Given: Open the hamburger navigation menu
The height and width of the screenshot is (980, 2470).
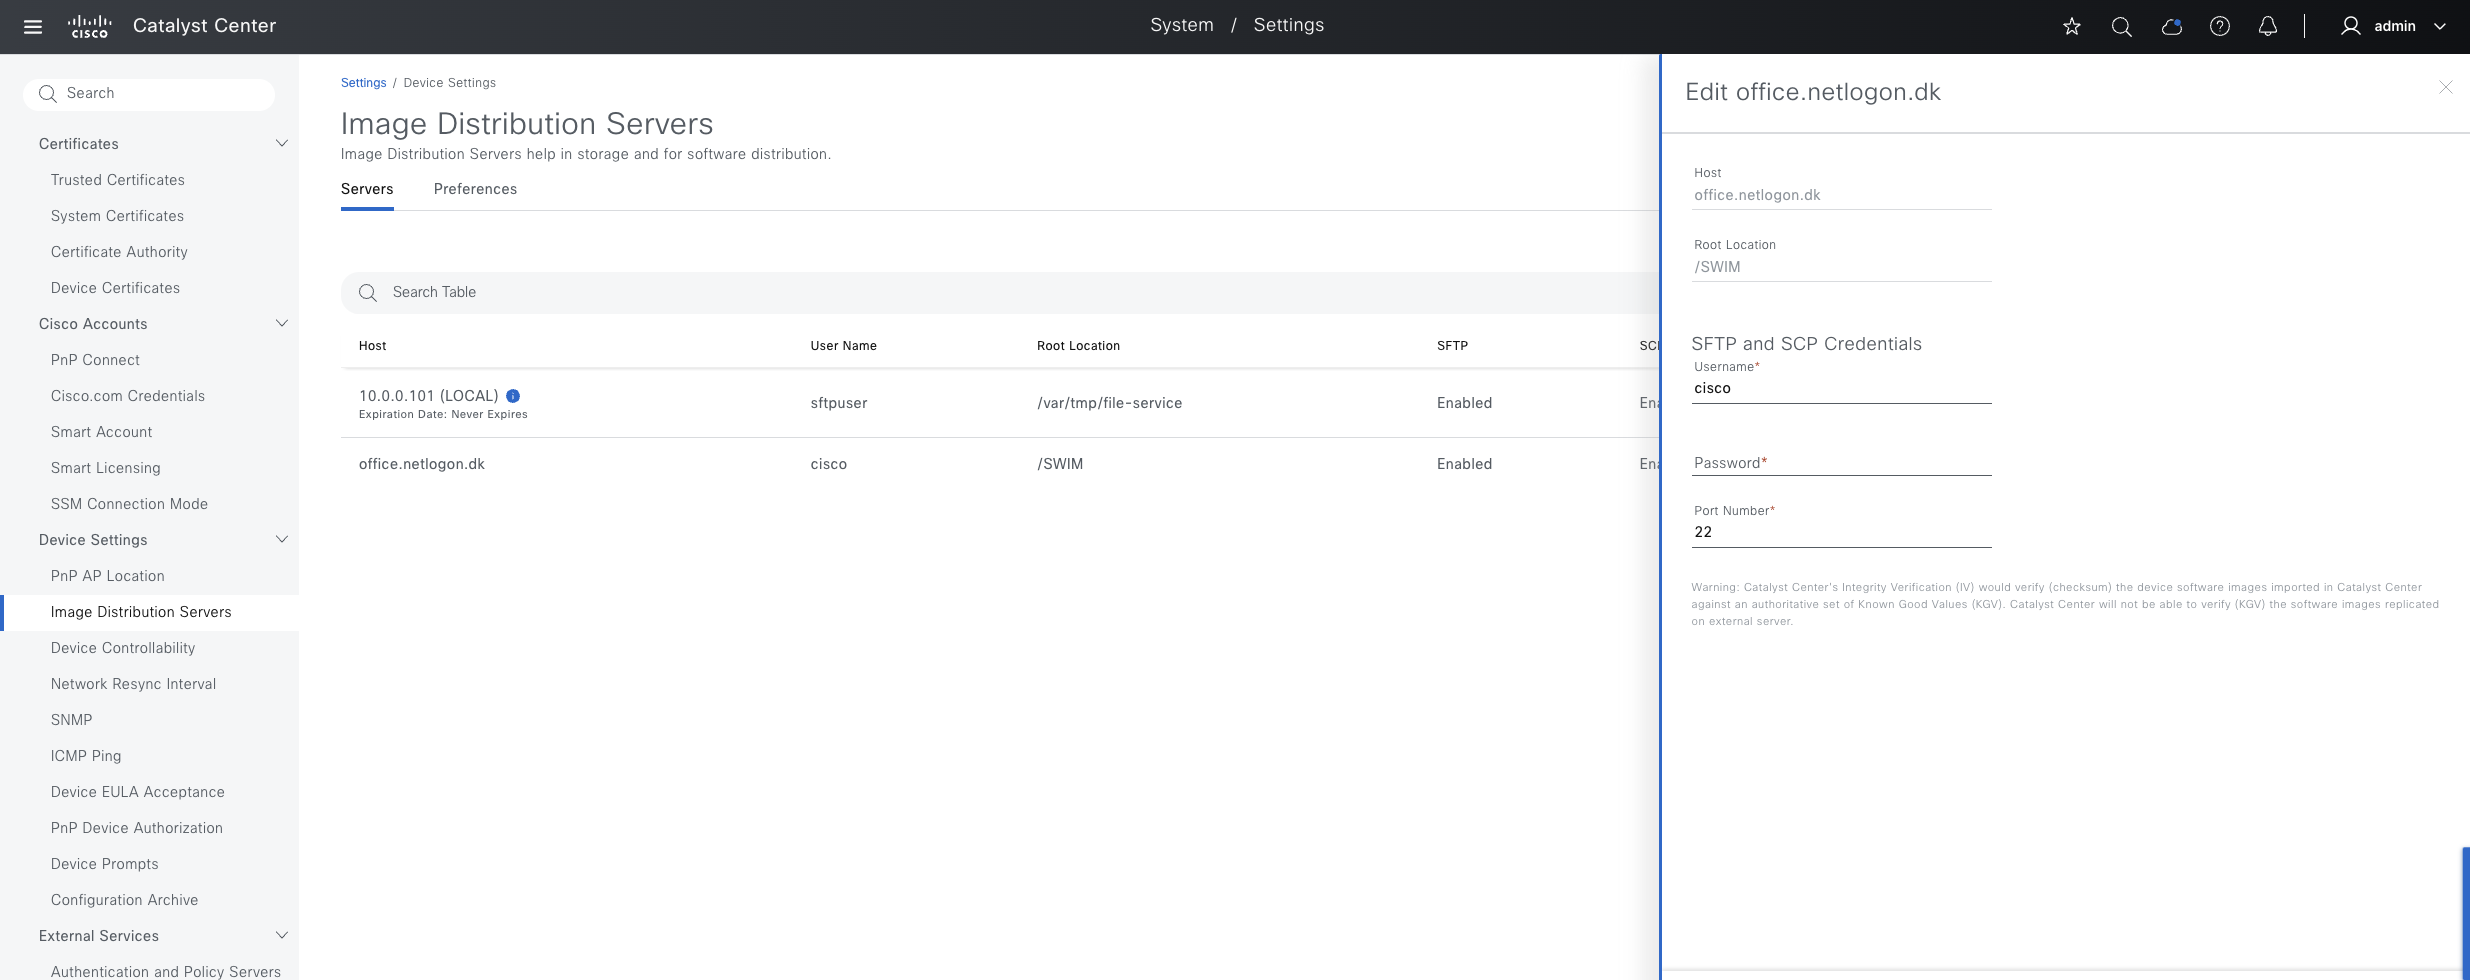Looking at the screenshot, I should pyautogui.click(x=33, y=27).
